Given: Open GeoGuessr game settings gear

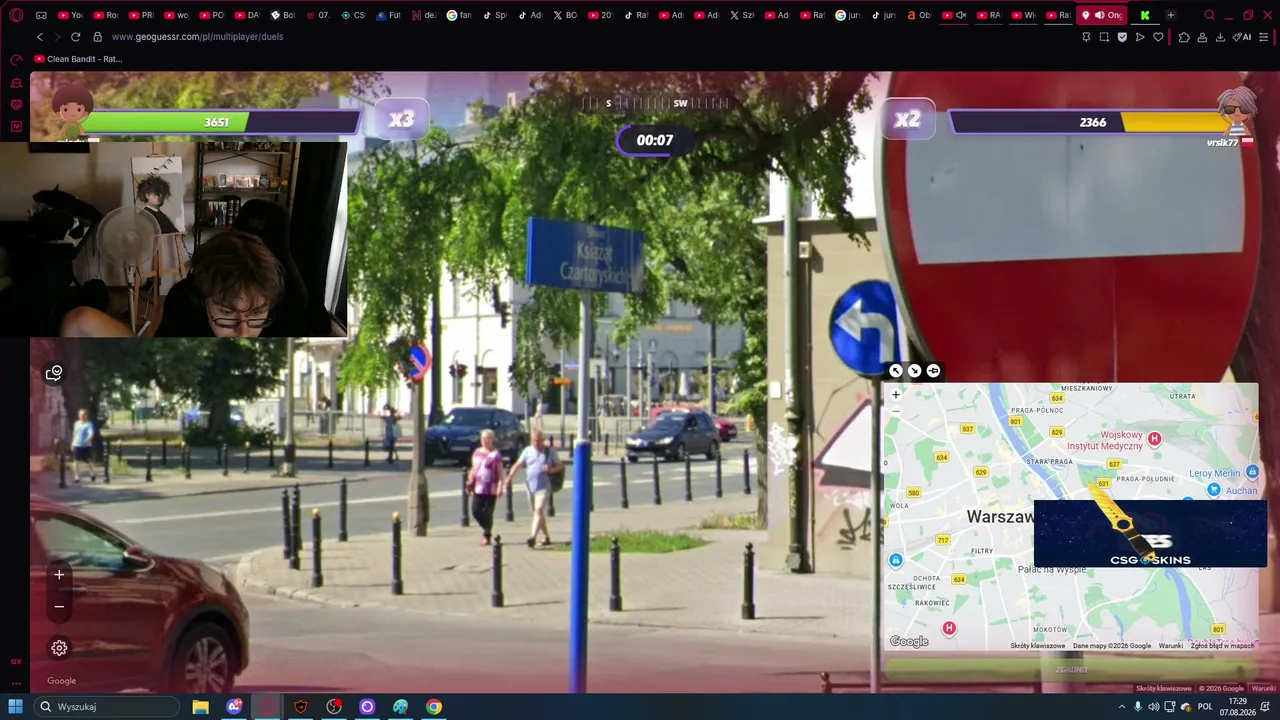Looking at the screenshot, I should [59, 648].
